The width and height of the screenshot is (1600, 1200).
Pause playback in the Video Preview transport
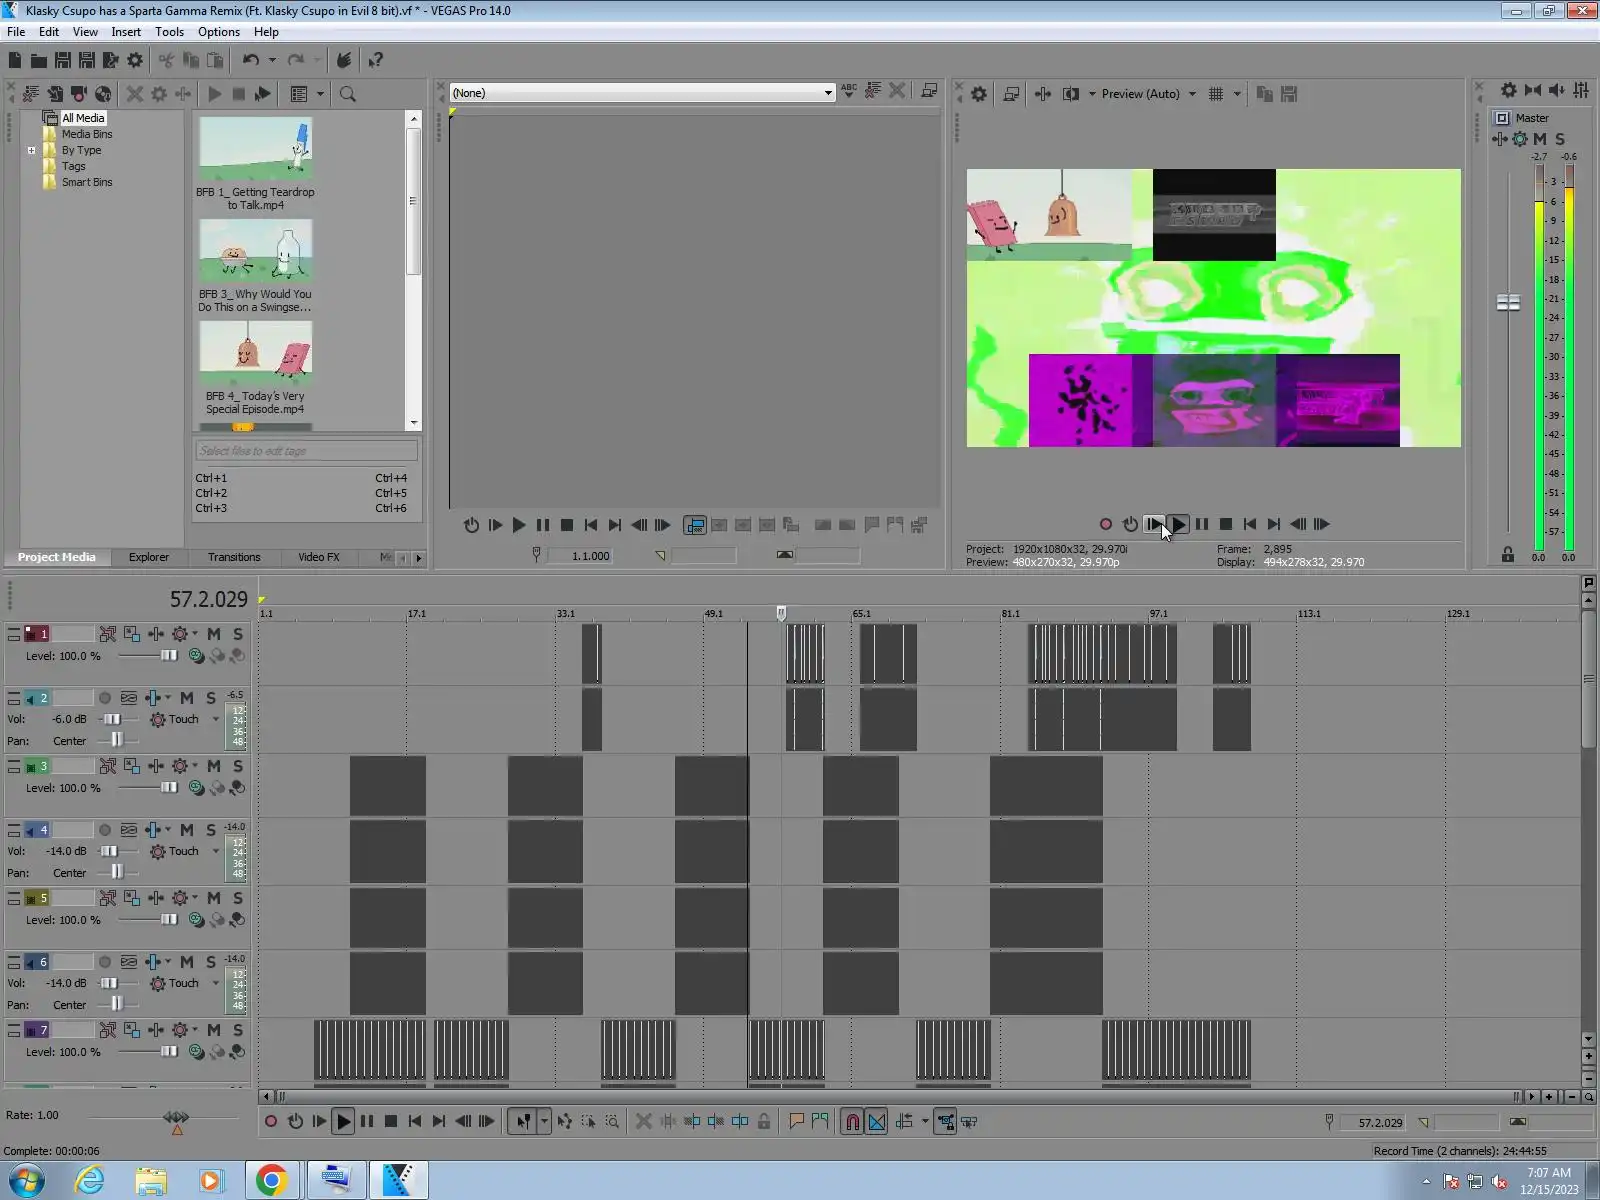point(1202,524)
